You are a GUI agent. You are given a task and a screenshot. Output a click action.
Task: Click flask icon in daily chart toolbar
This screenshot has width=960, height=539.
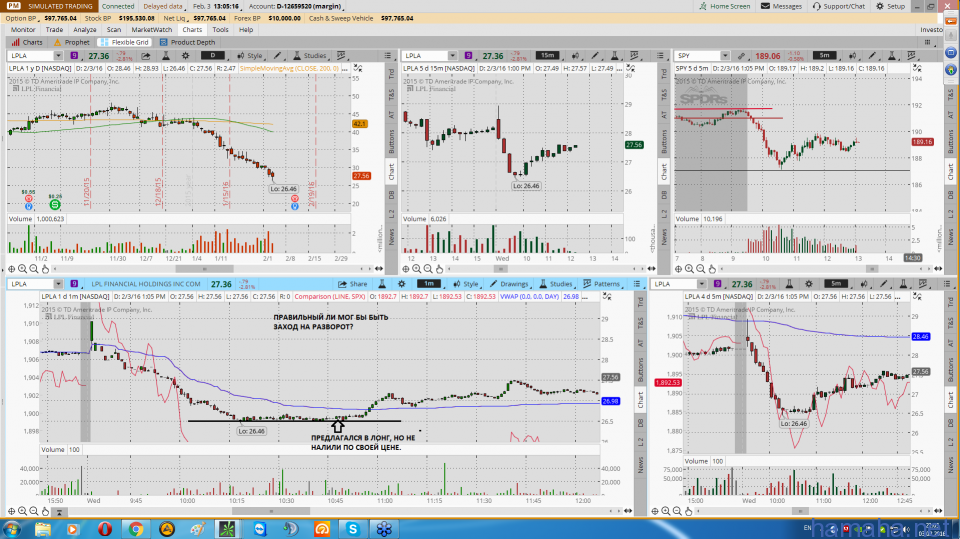[x=165, y=56]
